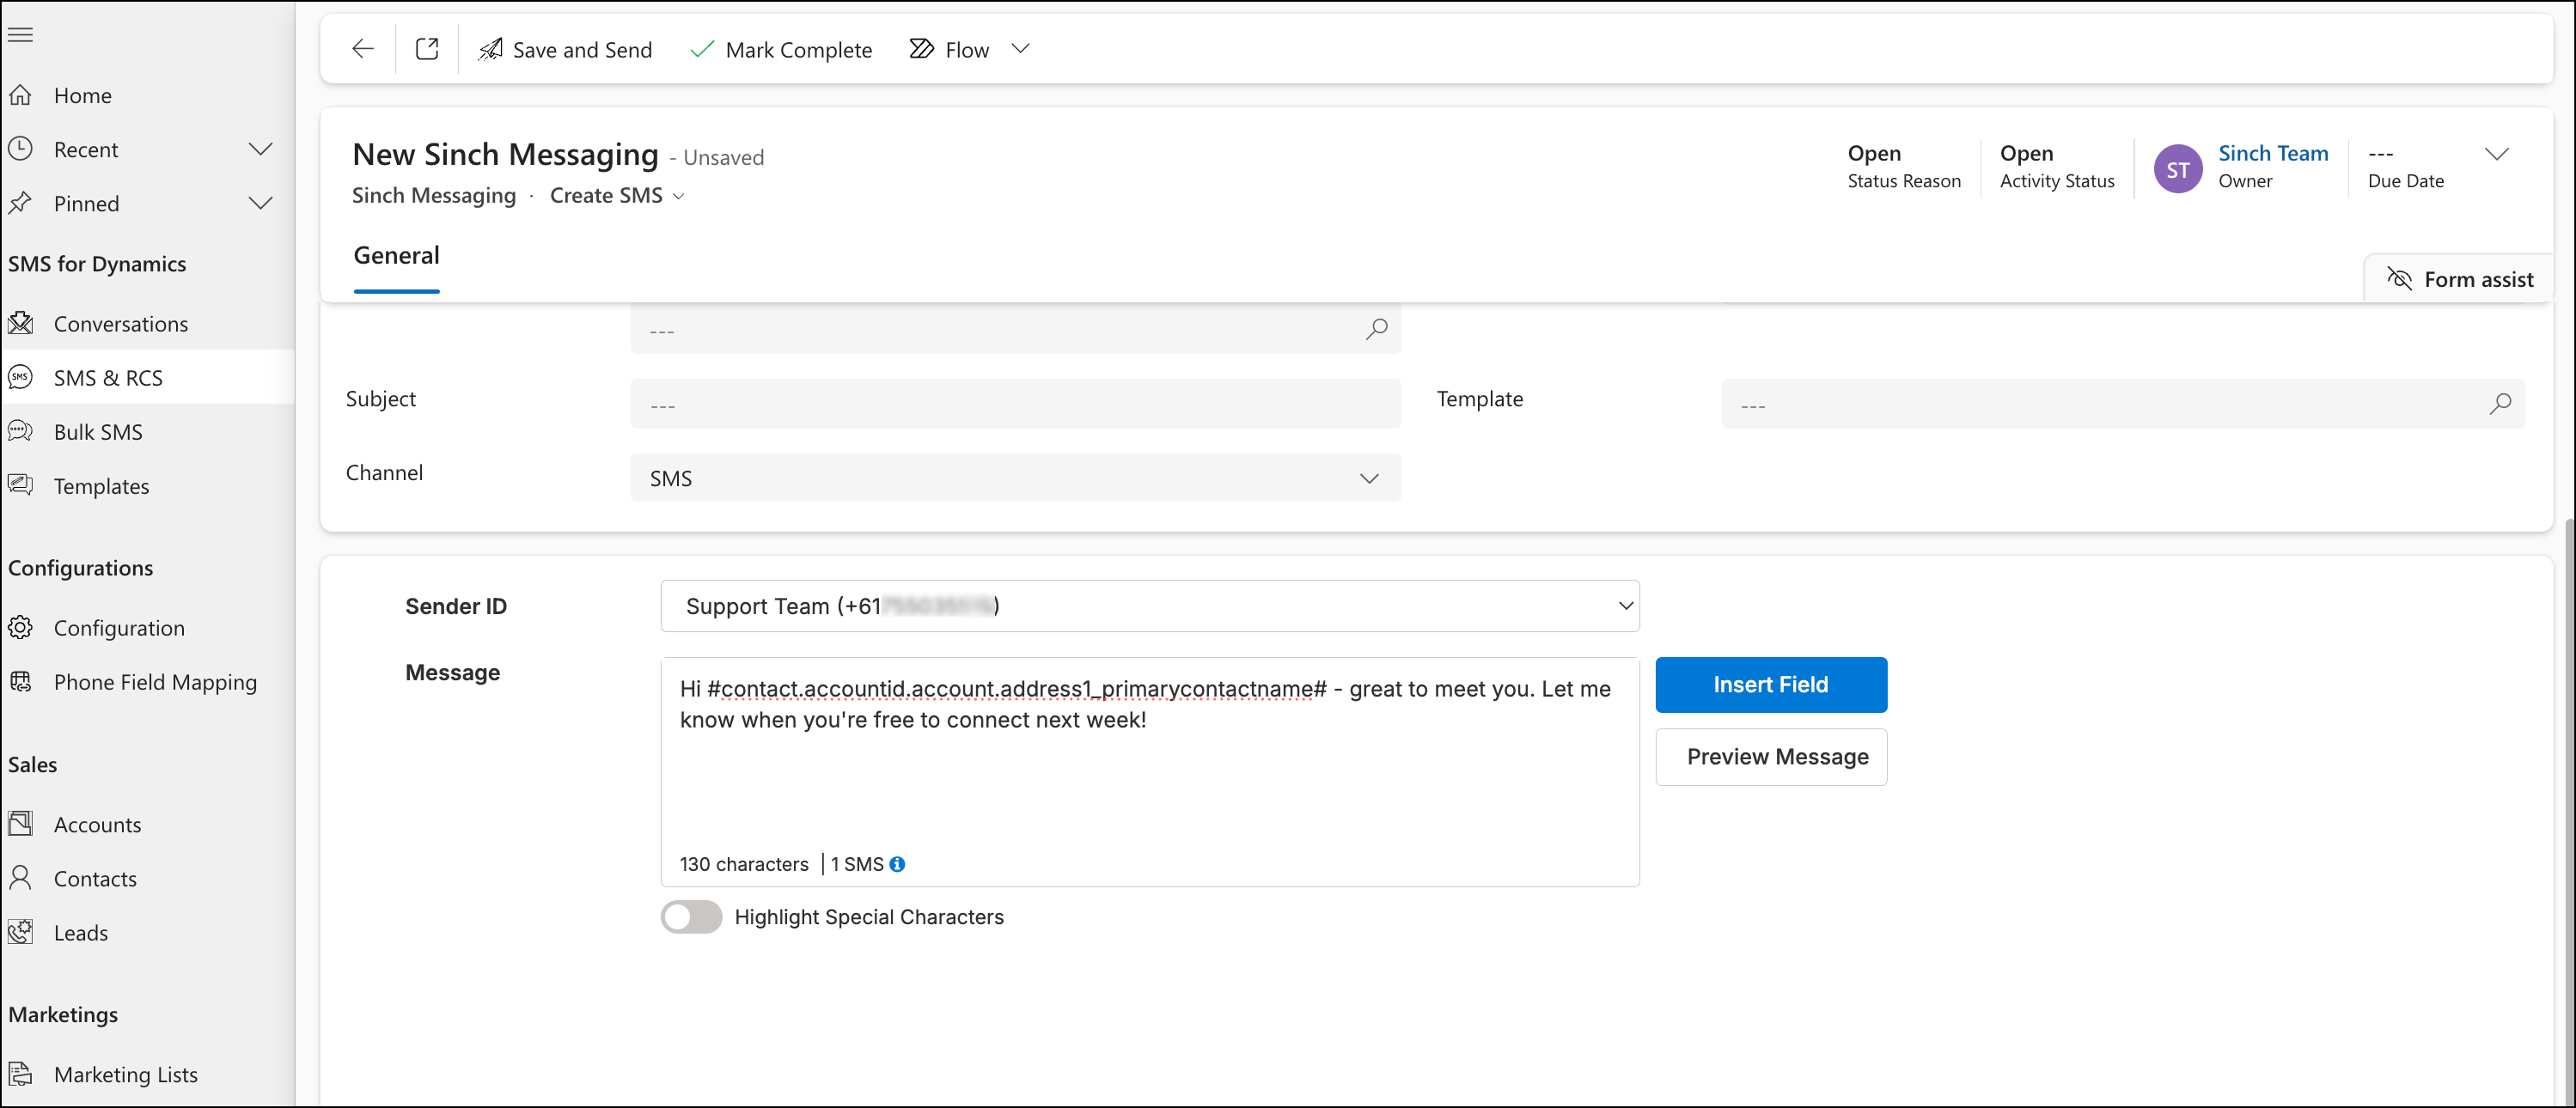Expand the header details chevron

coord(2496,154)
